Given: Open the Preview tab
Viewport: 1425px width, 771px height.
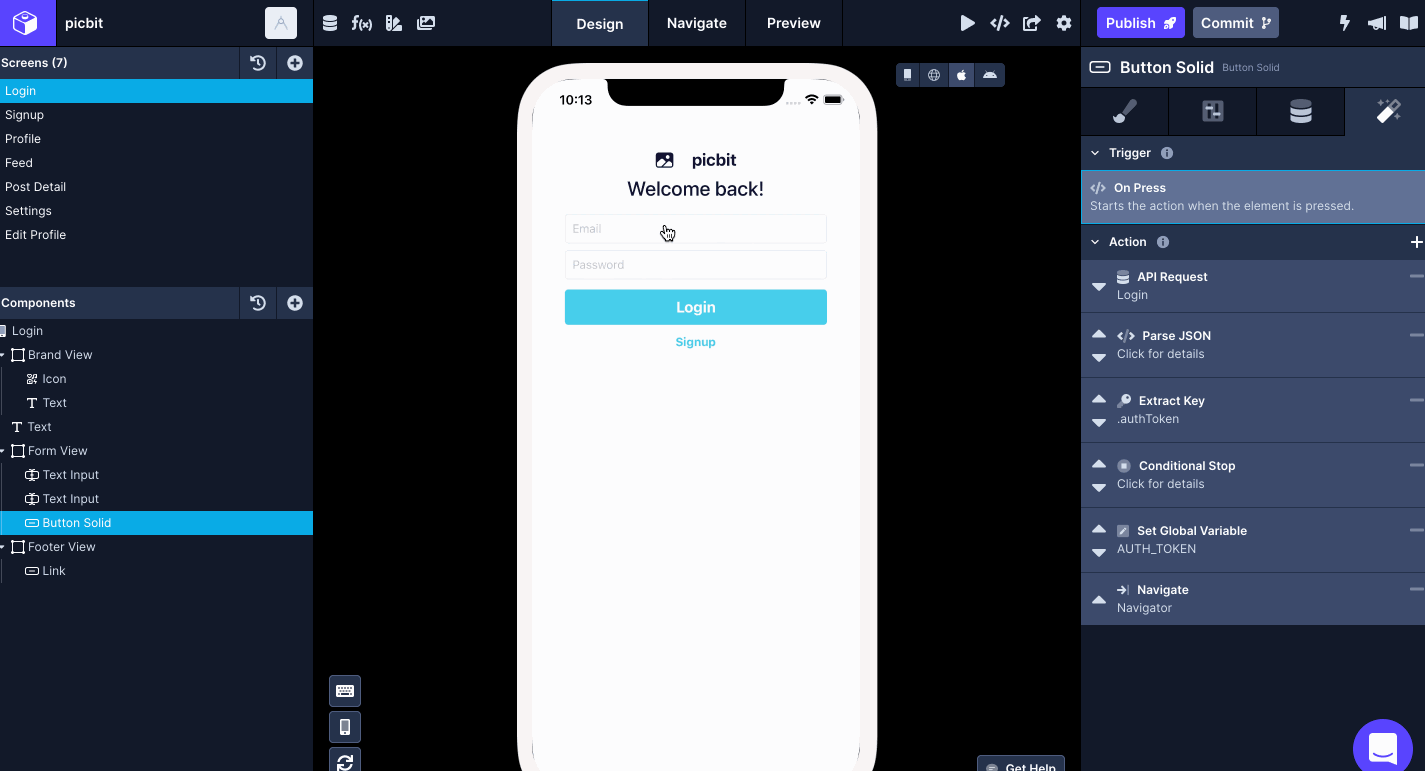Looking at the screenshot, I should coord(793,22).
